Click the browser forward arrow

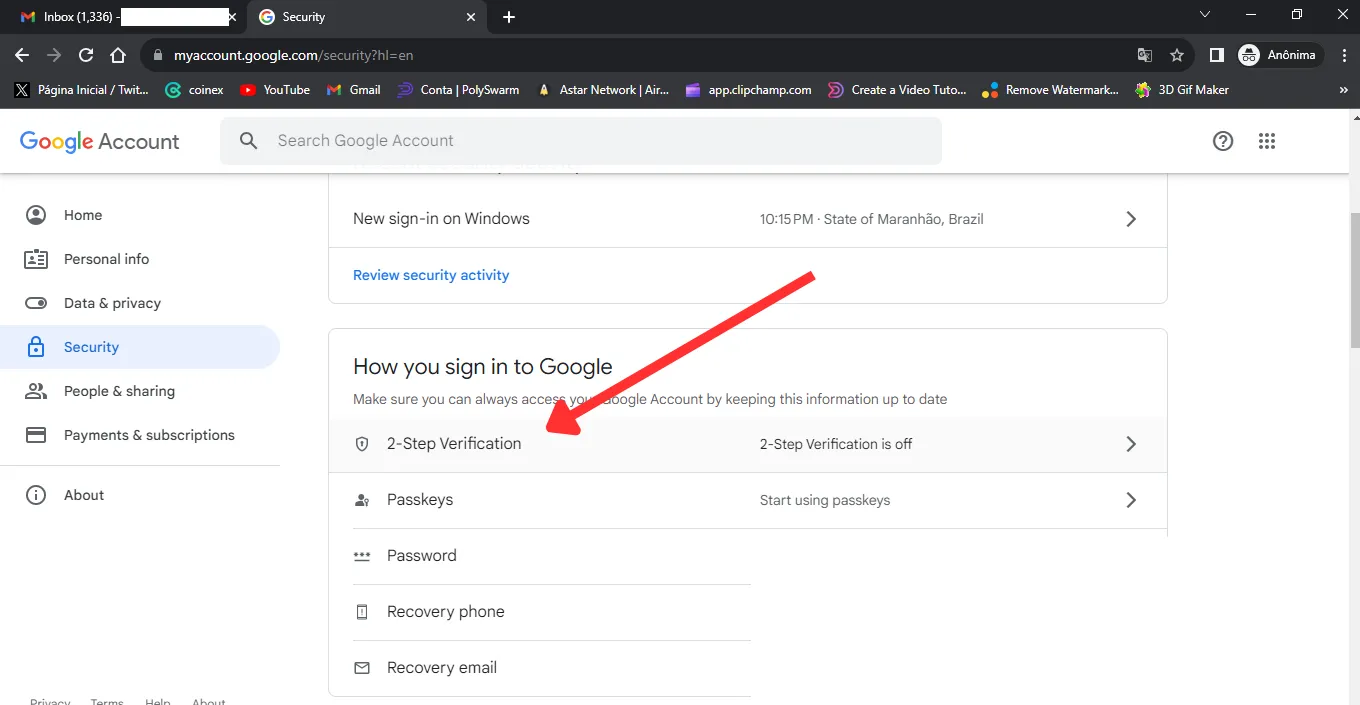[x=54, y=55]
